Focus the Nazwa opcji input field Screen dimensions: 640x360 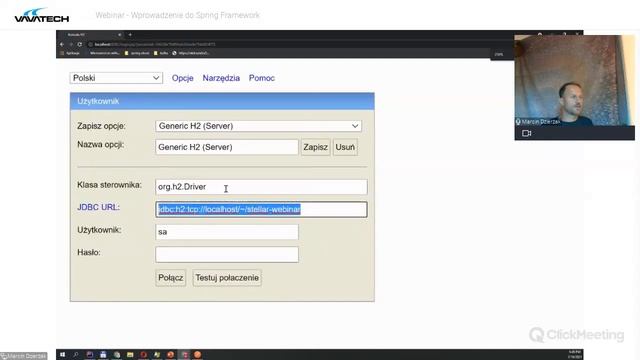227,147
